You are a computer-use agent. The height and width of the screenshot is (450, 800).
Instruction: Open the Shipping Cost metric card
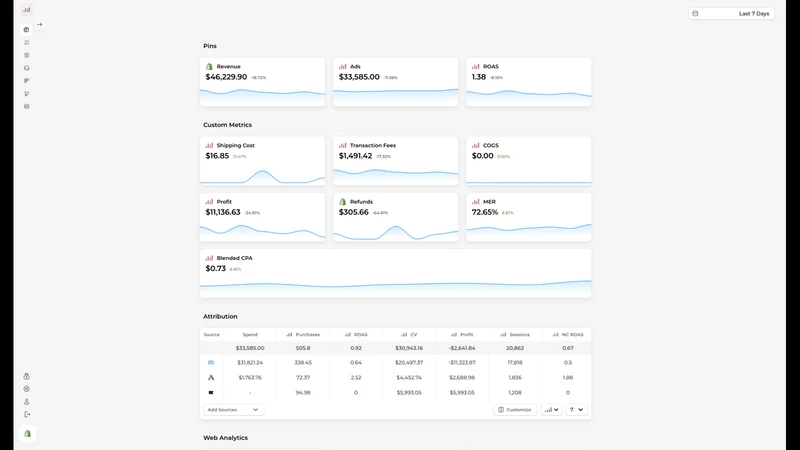coord(262,161)
